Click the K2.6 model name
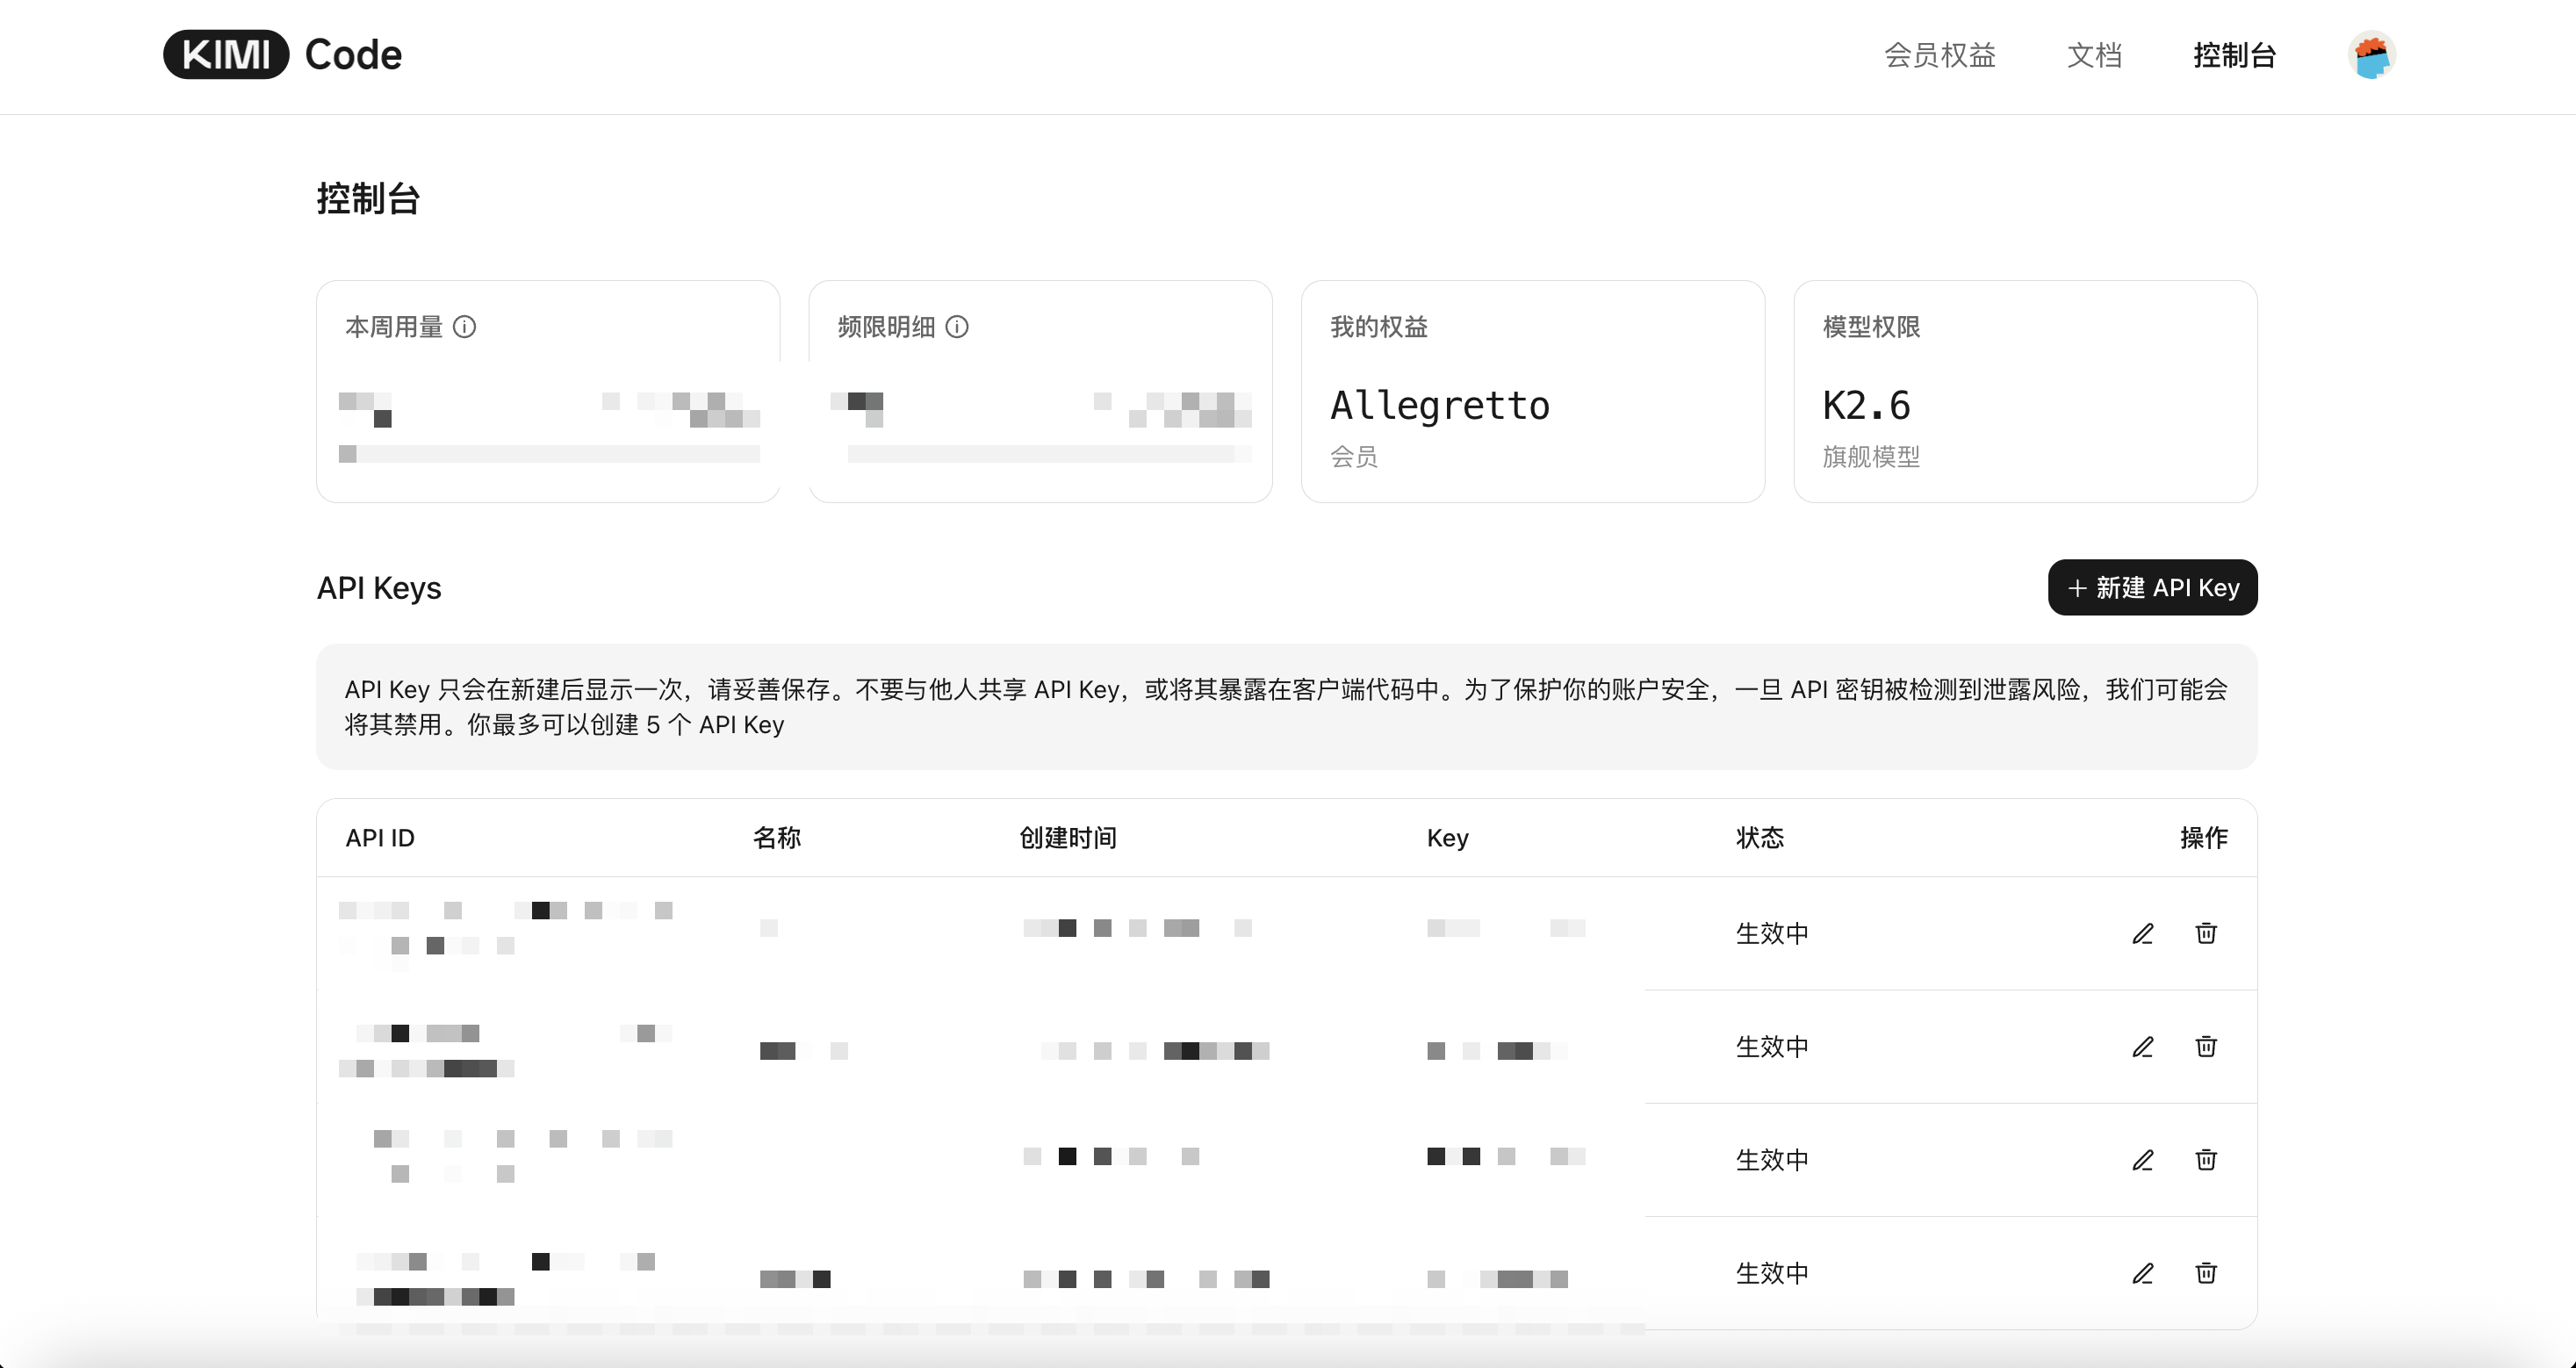 point(1866,405)
